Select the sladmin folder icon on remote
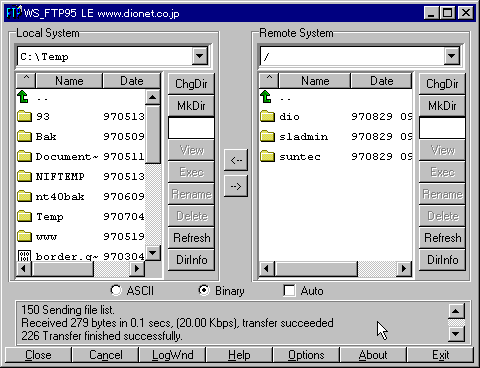The width and height of the screenshot is (480, 368). (x=267, y=136)
